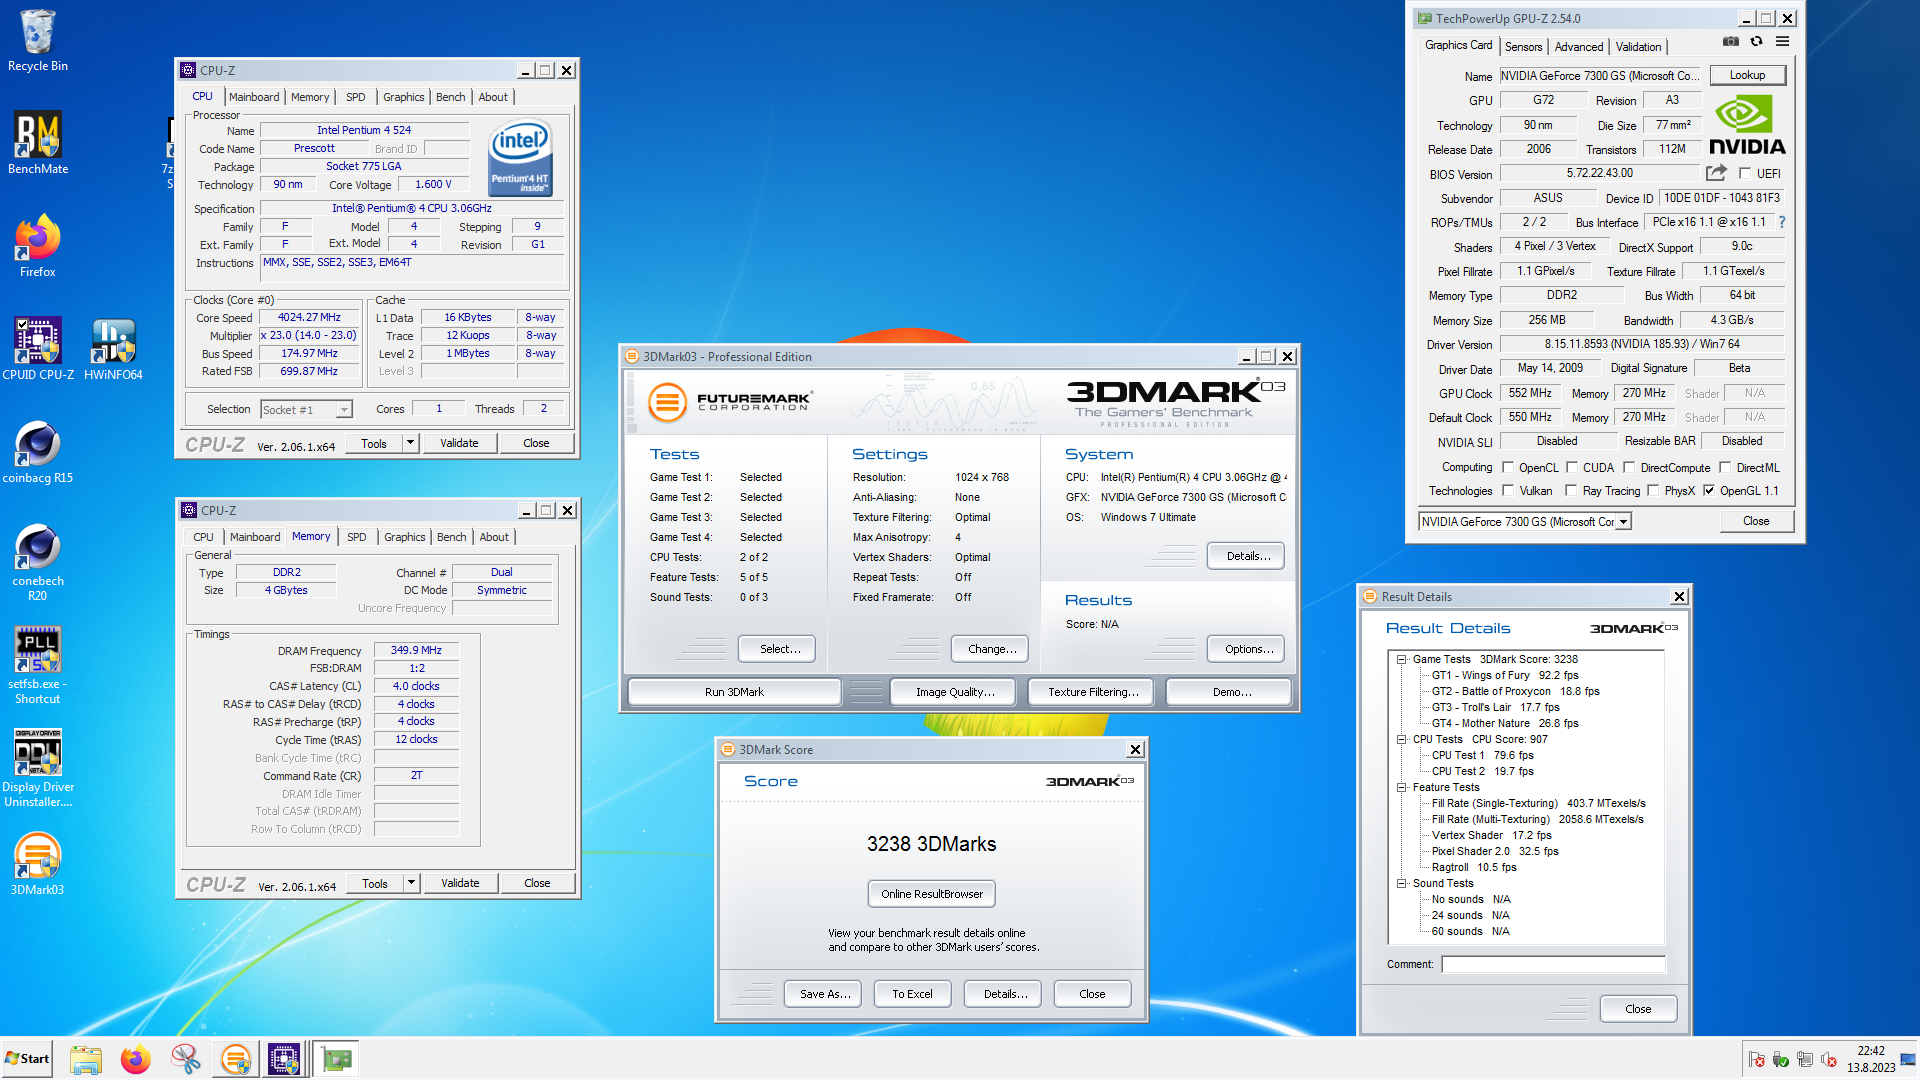Launch the coinbacg R15 desktop icon

pyautogui.click(x=38, y=452)
